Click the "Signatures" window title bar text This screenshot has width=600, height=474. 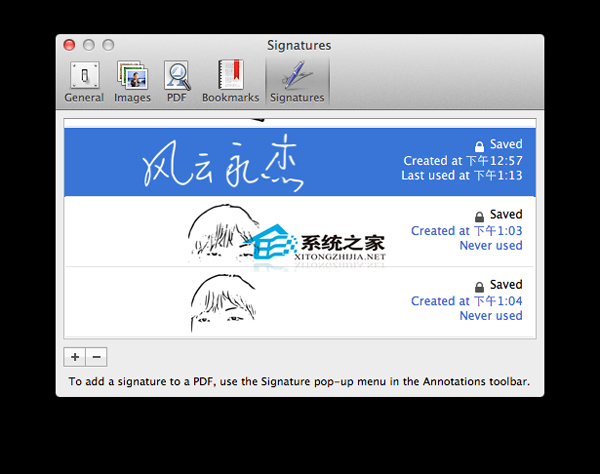pos(299,45)
